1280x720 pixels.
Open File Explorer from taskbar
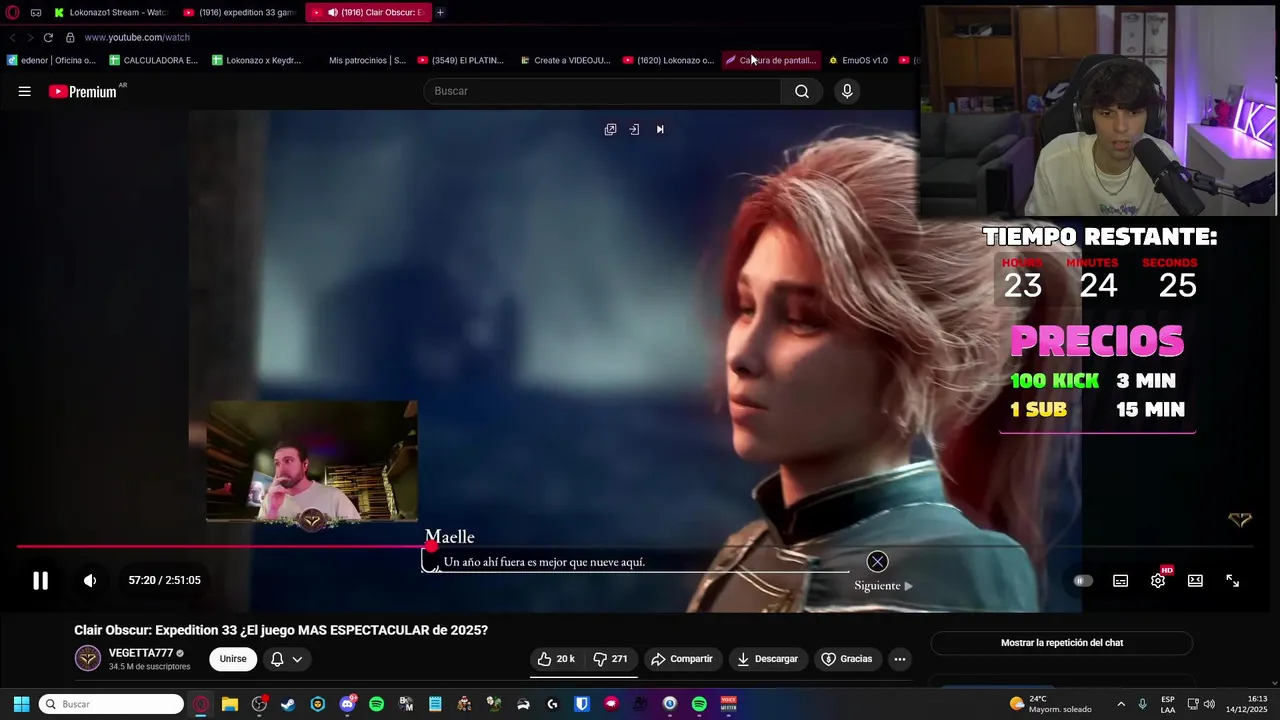click(x=230, y=704)
